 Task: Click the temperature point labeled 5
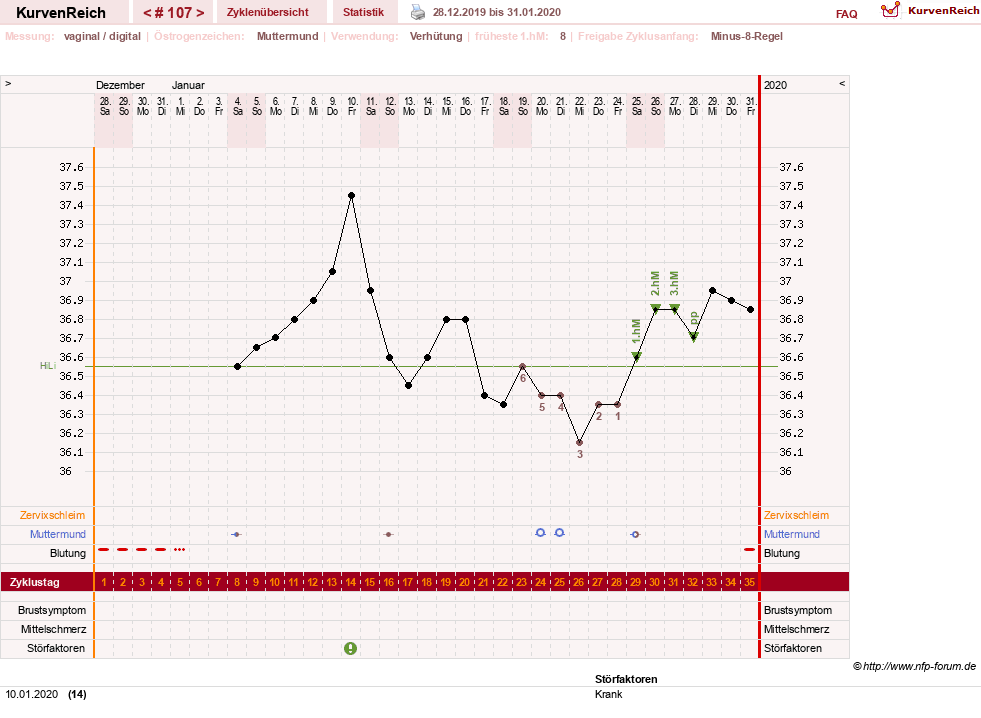[542, 395]
